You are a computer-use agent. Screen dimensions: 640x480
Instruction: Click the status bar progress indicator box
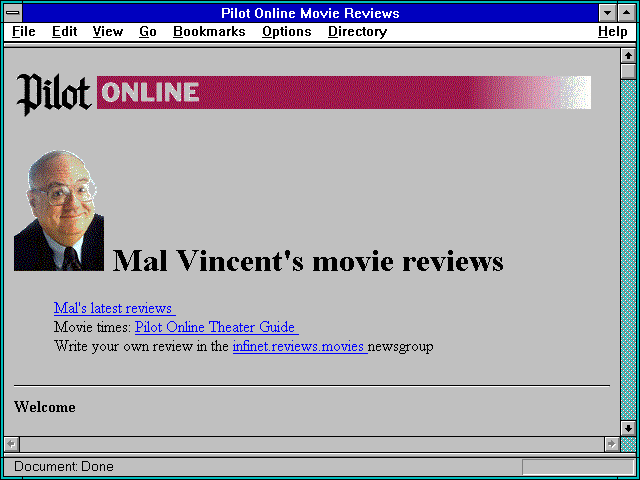point(578,467)
